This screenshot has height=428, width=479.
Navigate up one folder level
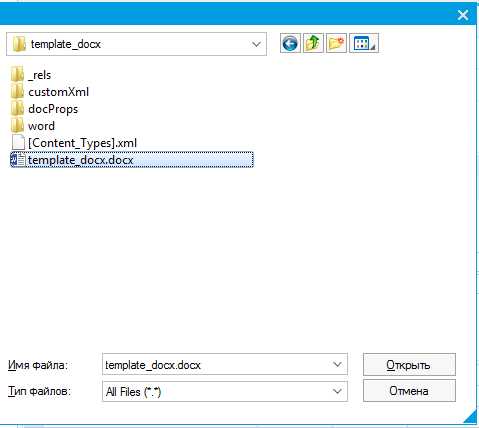point(313,44)
